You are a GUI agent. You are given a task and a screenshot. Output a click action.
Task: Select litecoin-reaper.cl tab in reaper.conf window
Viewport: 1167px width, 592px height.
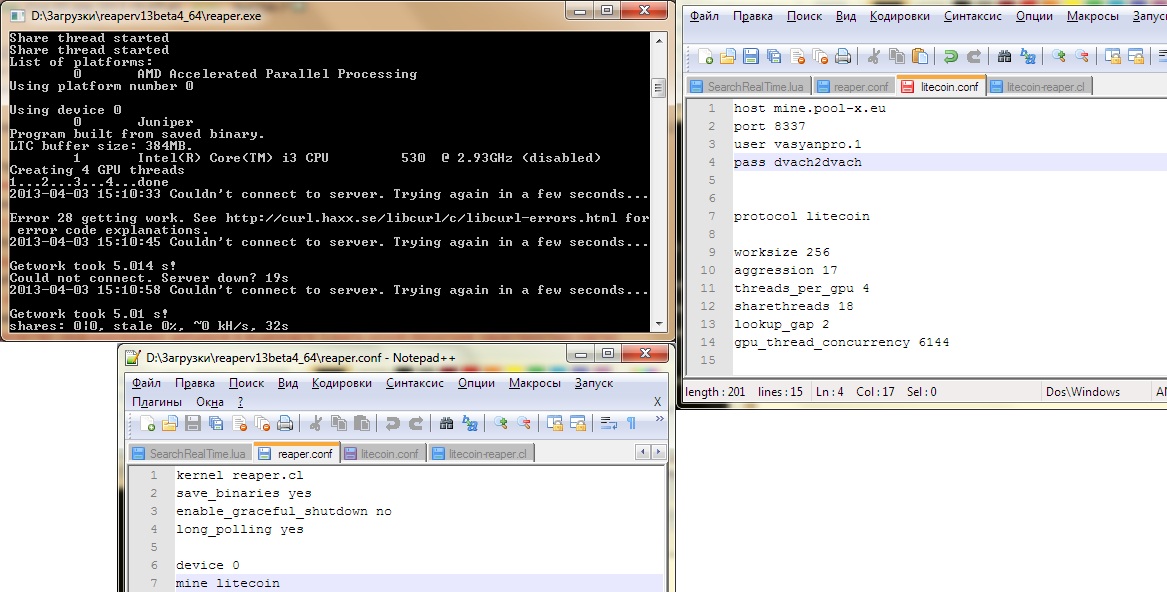pyautogui.click(x=480, y=453)
